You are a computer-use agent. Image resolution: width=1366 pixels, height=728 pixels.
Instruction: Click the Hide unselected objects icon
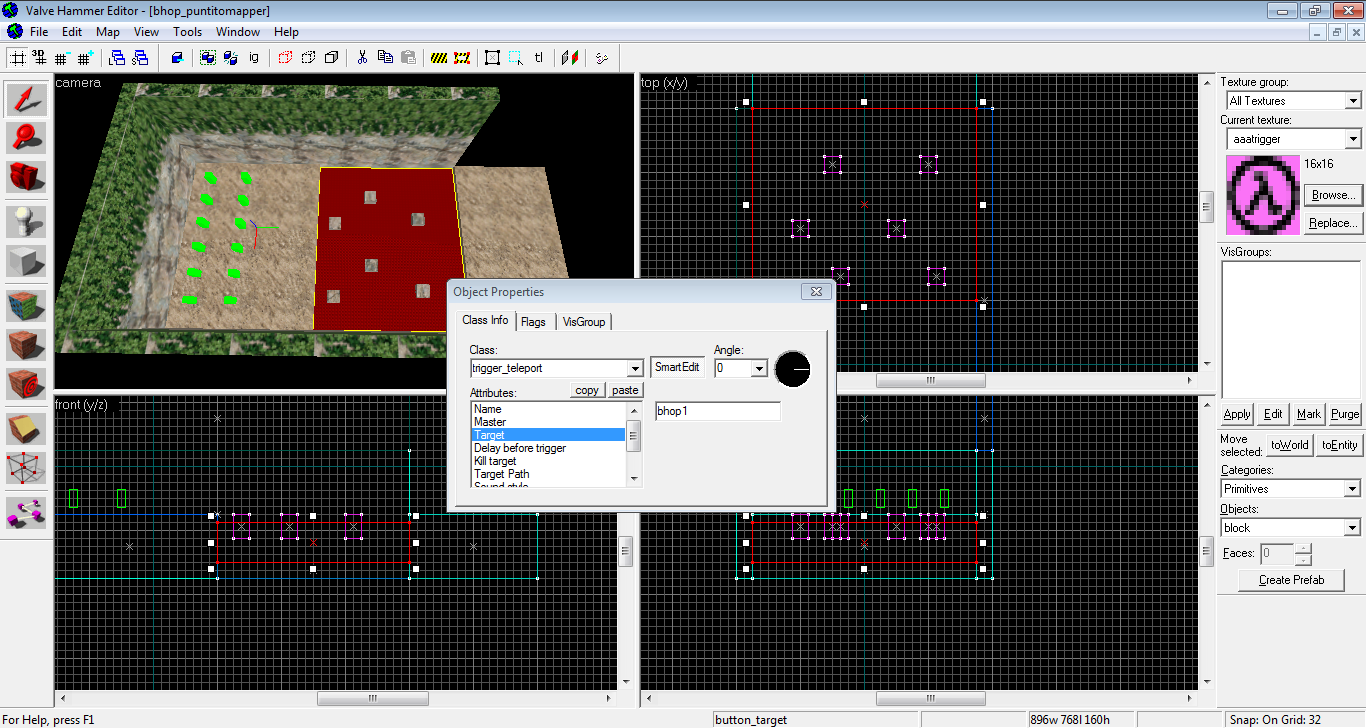point(308,58)
